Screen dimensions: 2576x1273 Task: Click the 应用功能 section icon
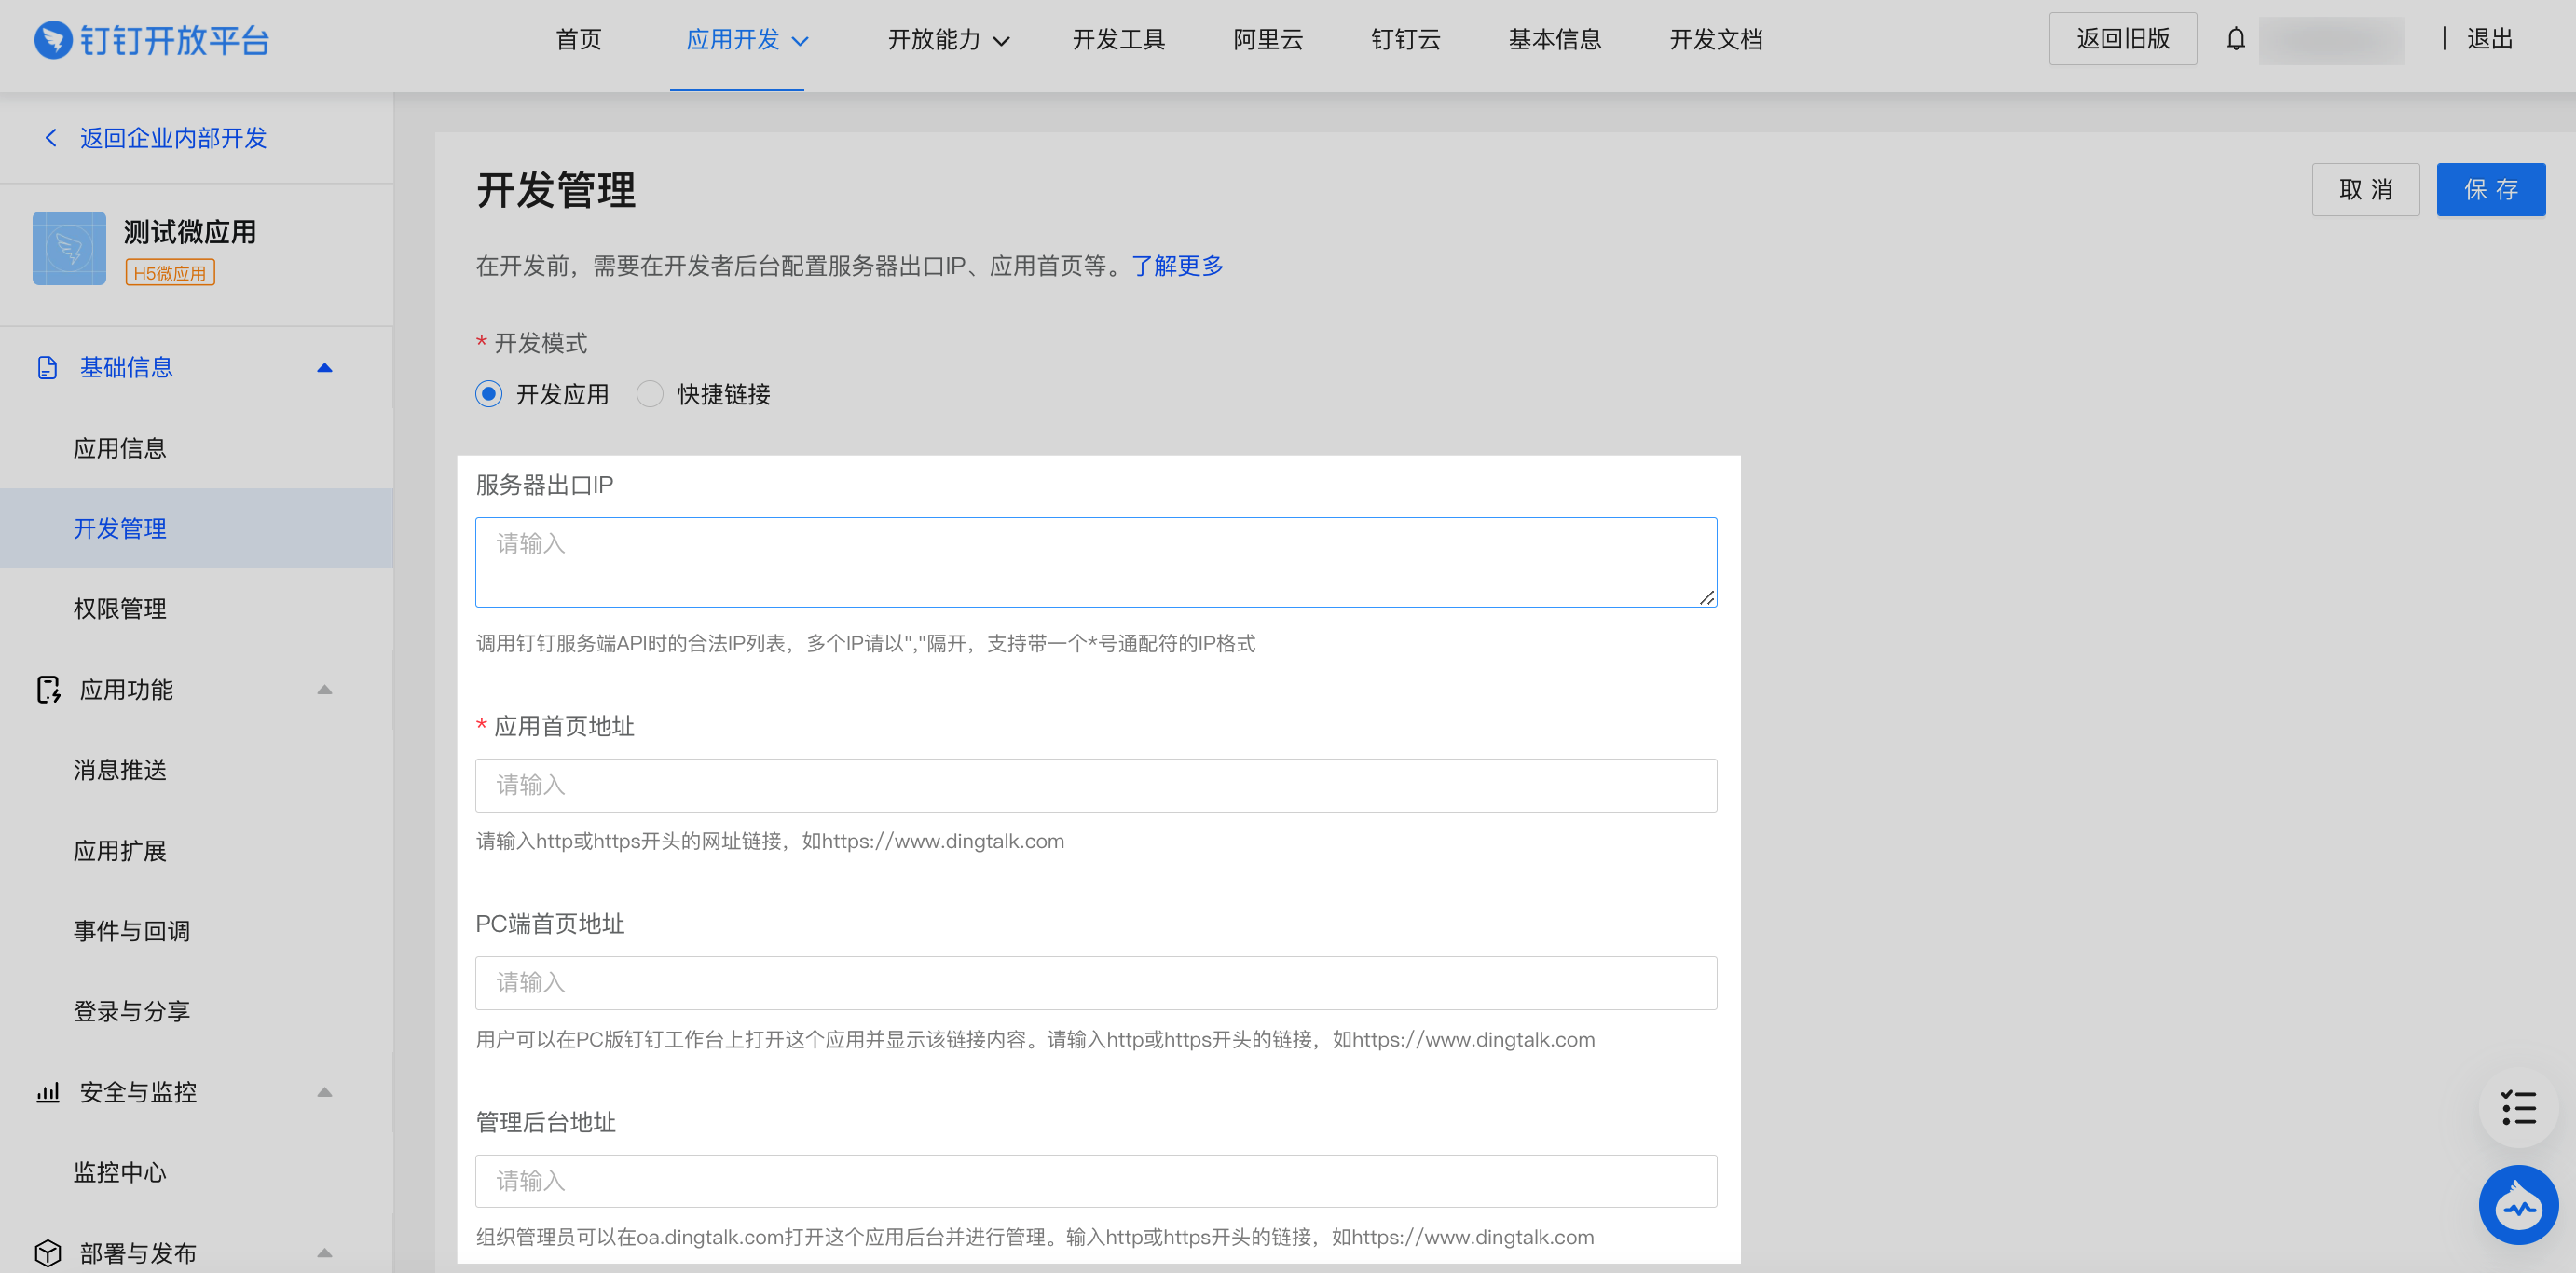(x=48, y=690)
